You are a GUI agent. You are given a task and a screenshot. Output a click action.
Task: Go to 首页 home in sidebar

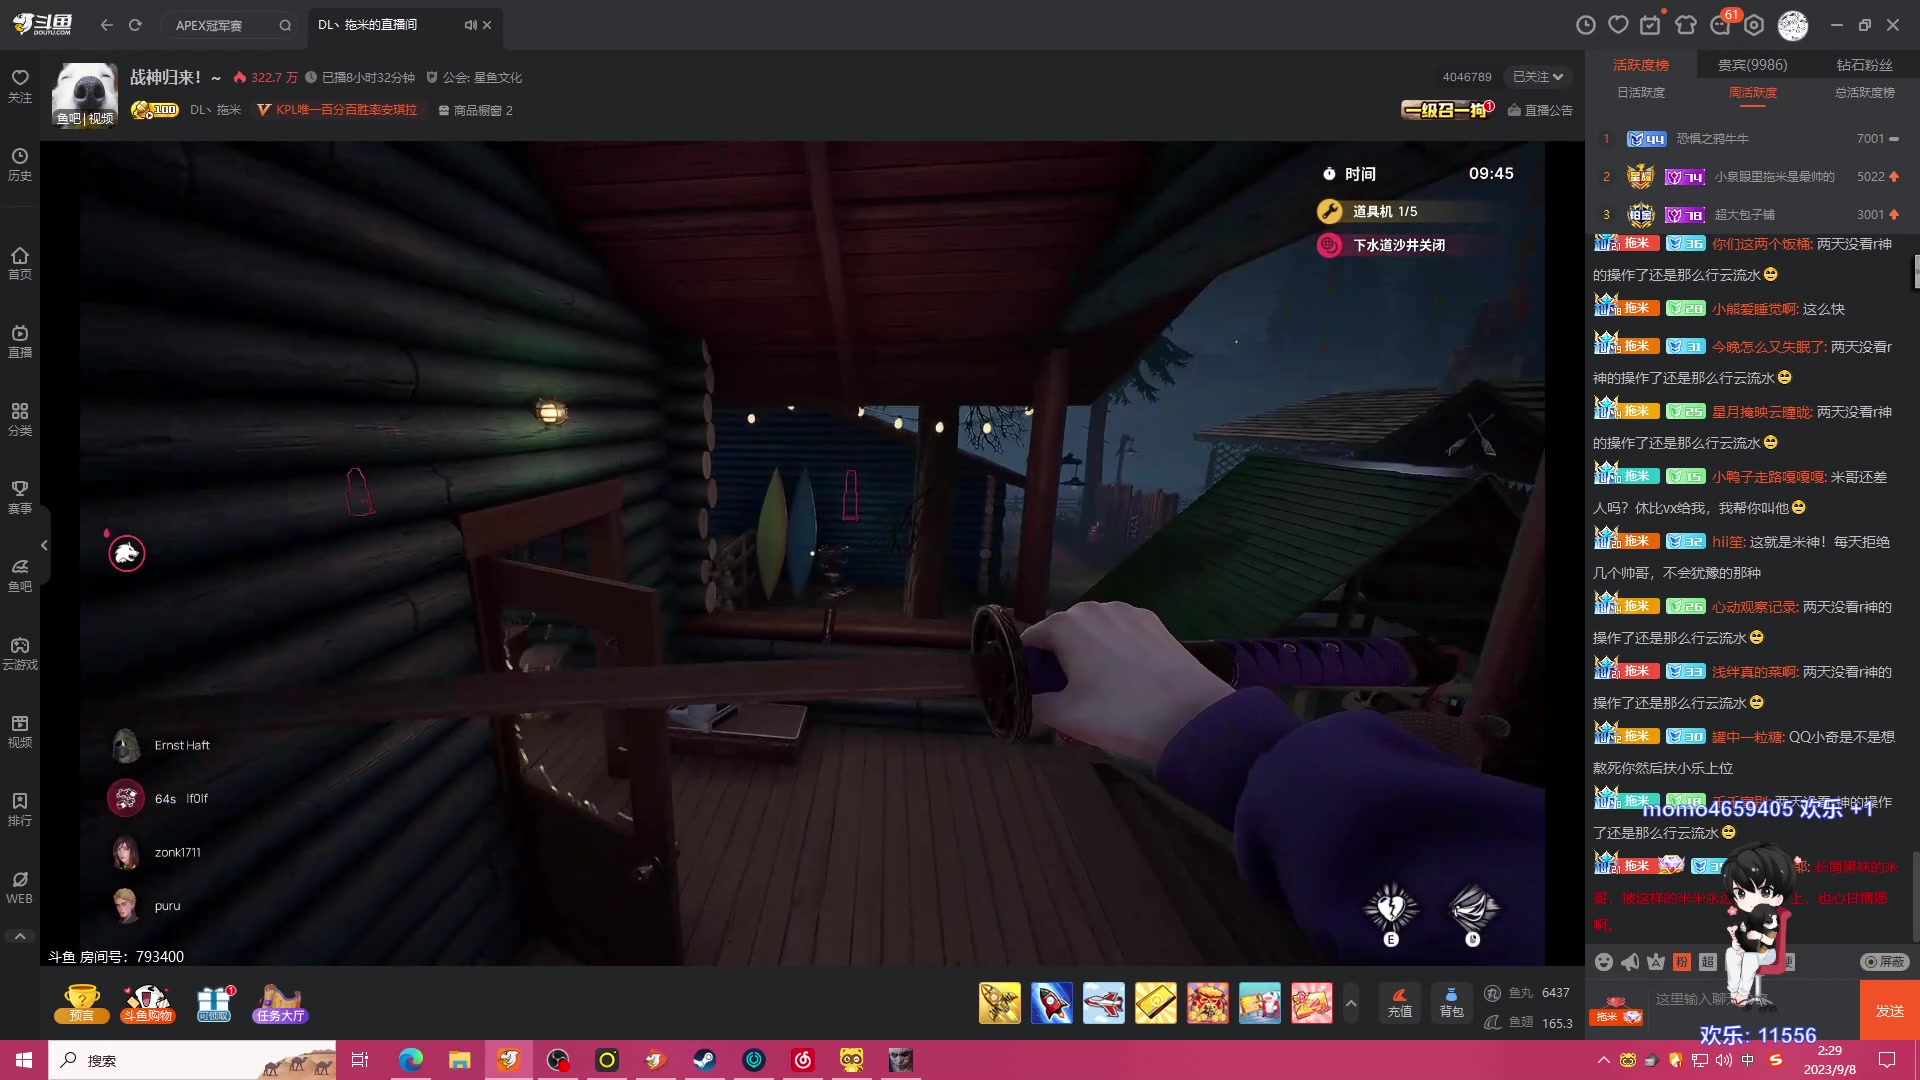click(20, 263)
